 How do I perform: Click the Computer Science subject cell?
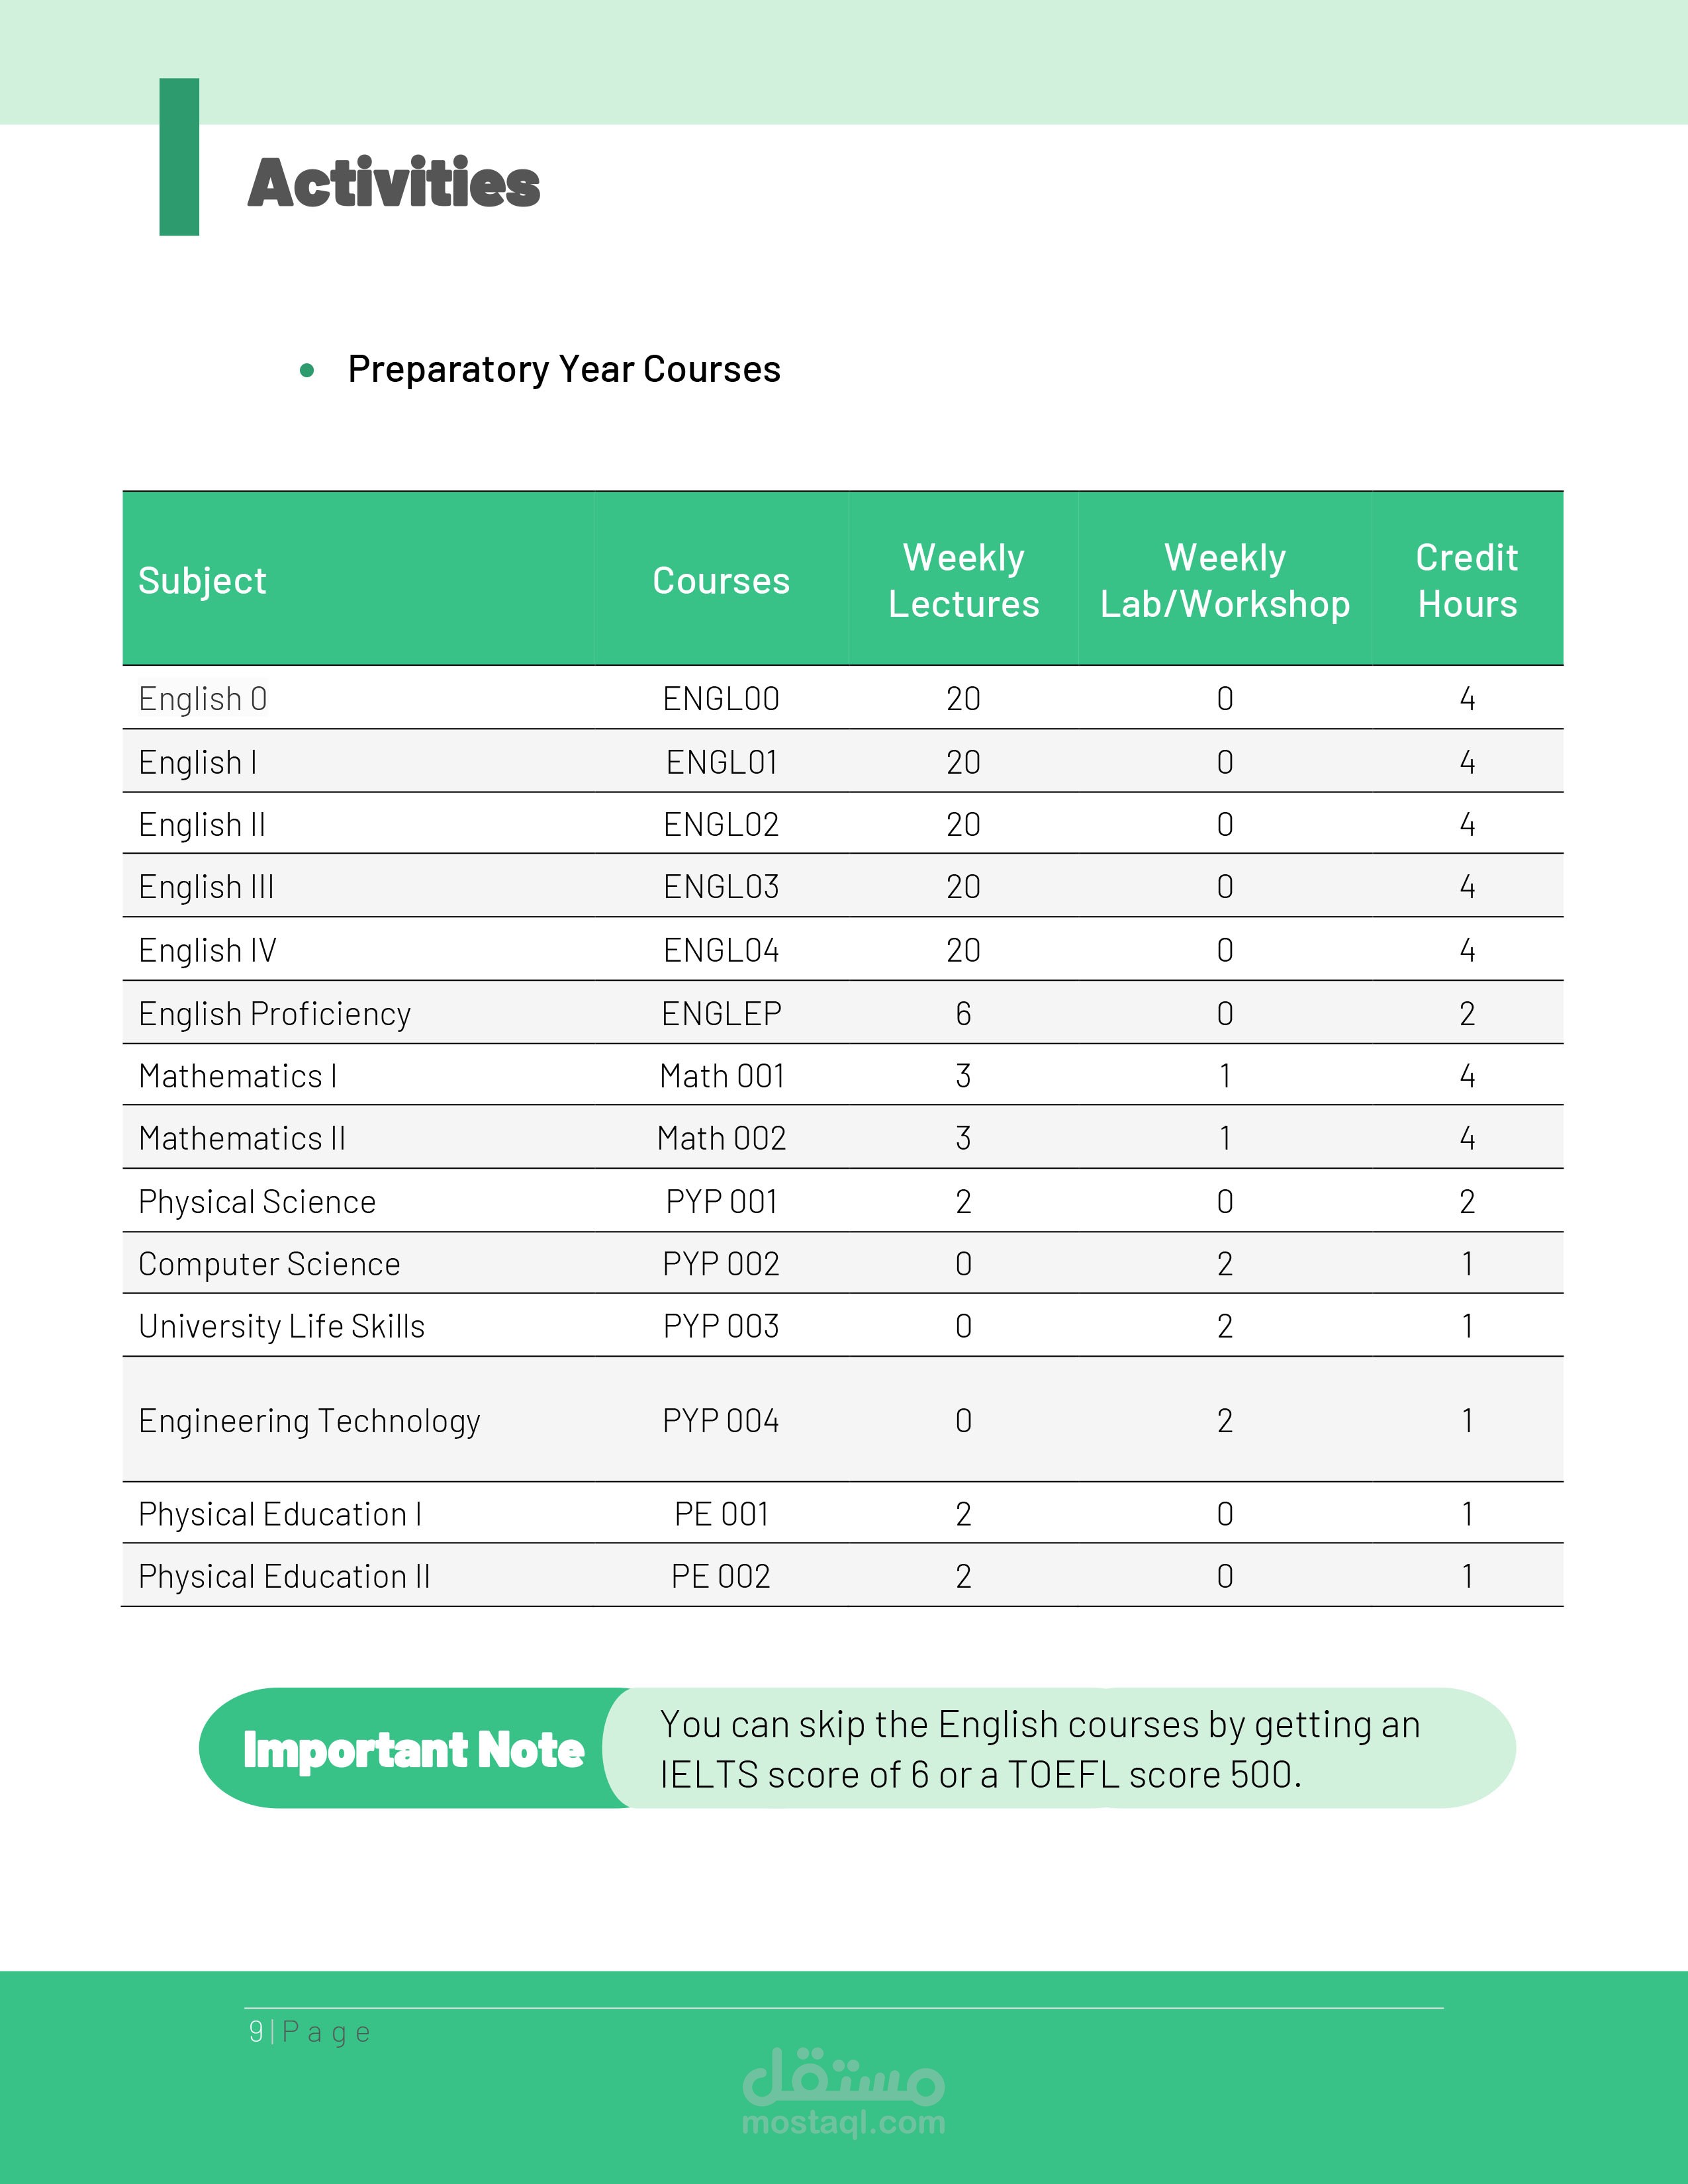click(269, 1264)
